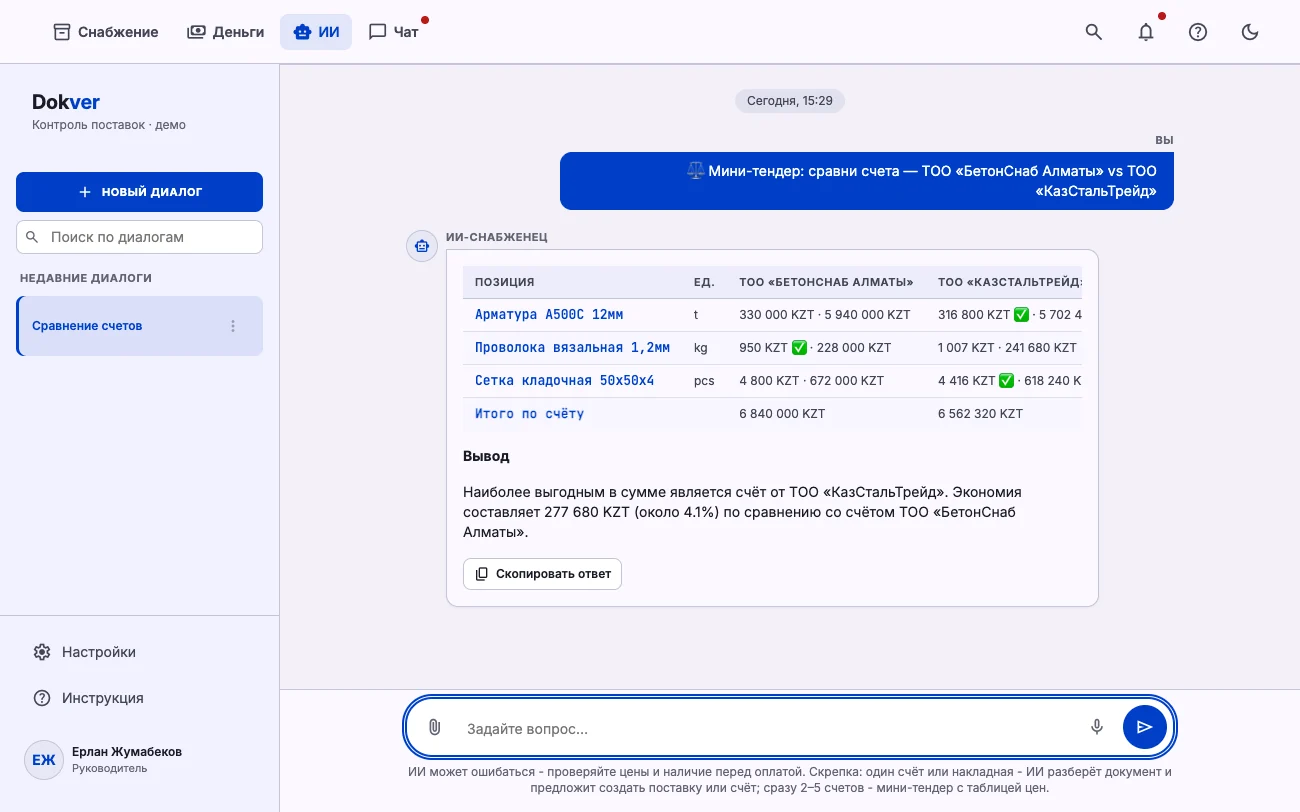The height and width of the screenshot is (812, 1300).
Task: Open the Арматура A500C 12мм link
Action: (549, 314)
